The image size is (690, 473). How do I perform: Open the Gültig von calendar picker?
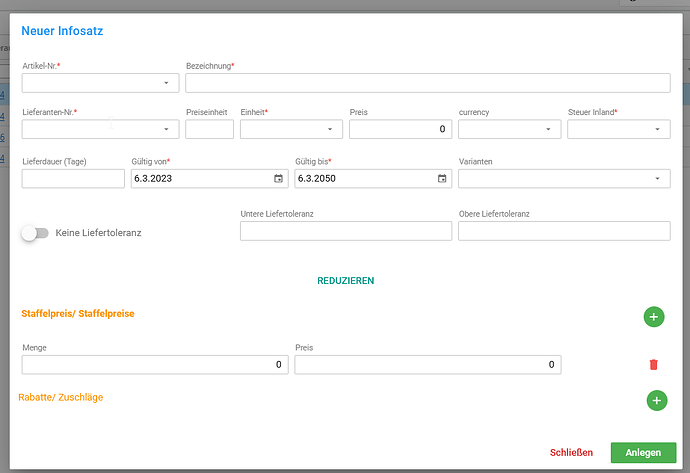(x=278, y=179)
